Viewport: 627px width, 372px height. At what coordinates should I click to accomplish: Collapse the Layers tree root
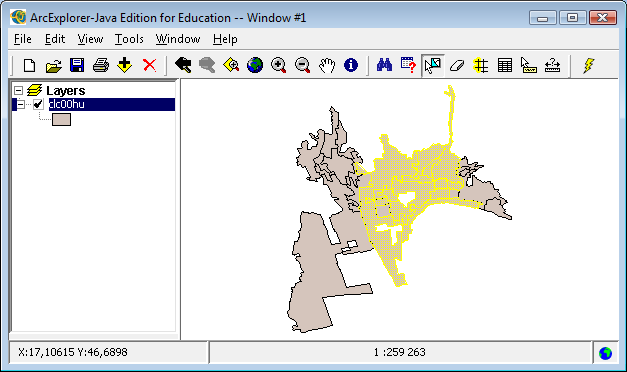point(18,90)
